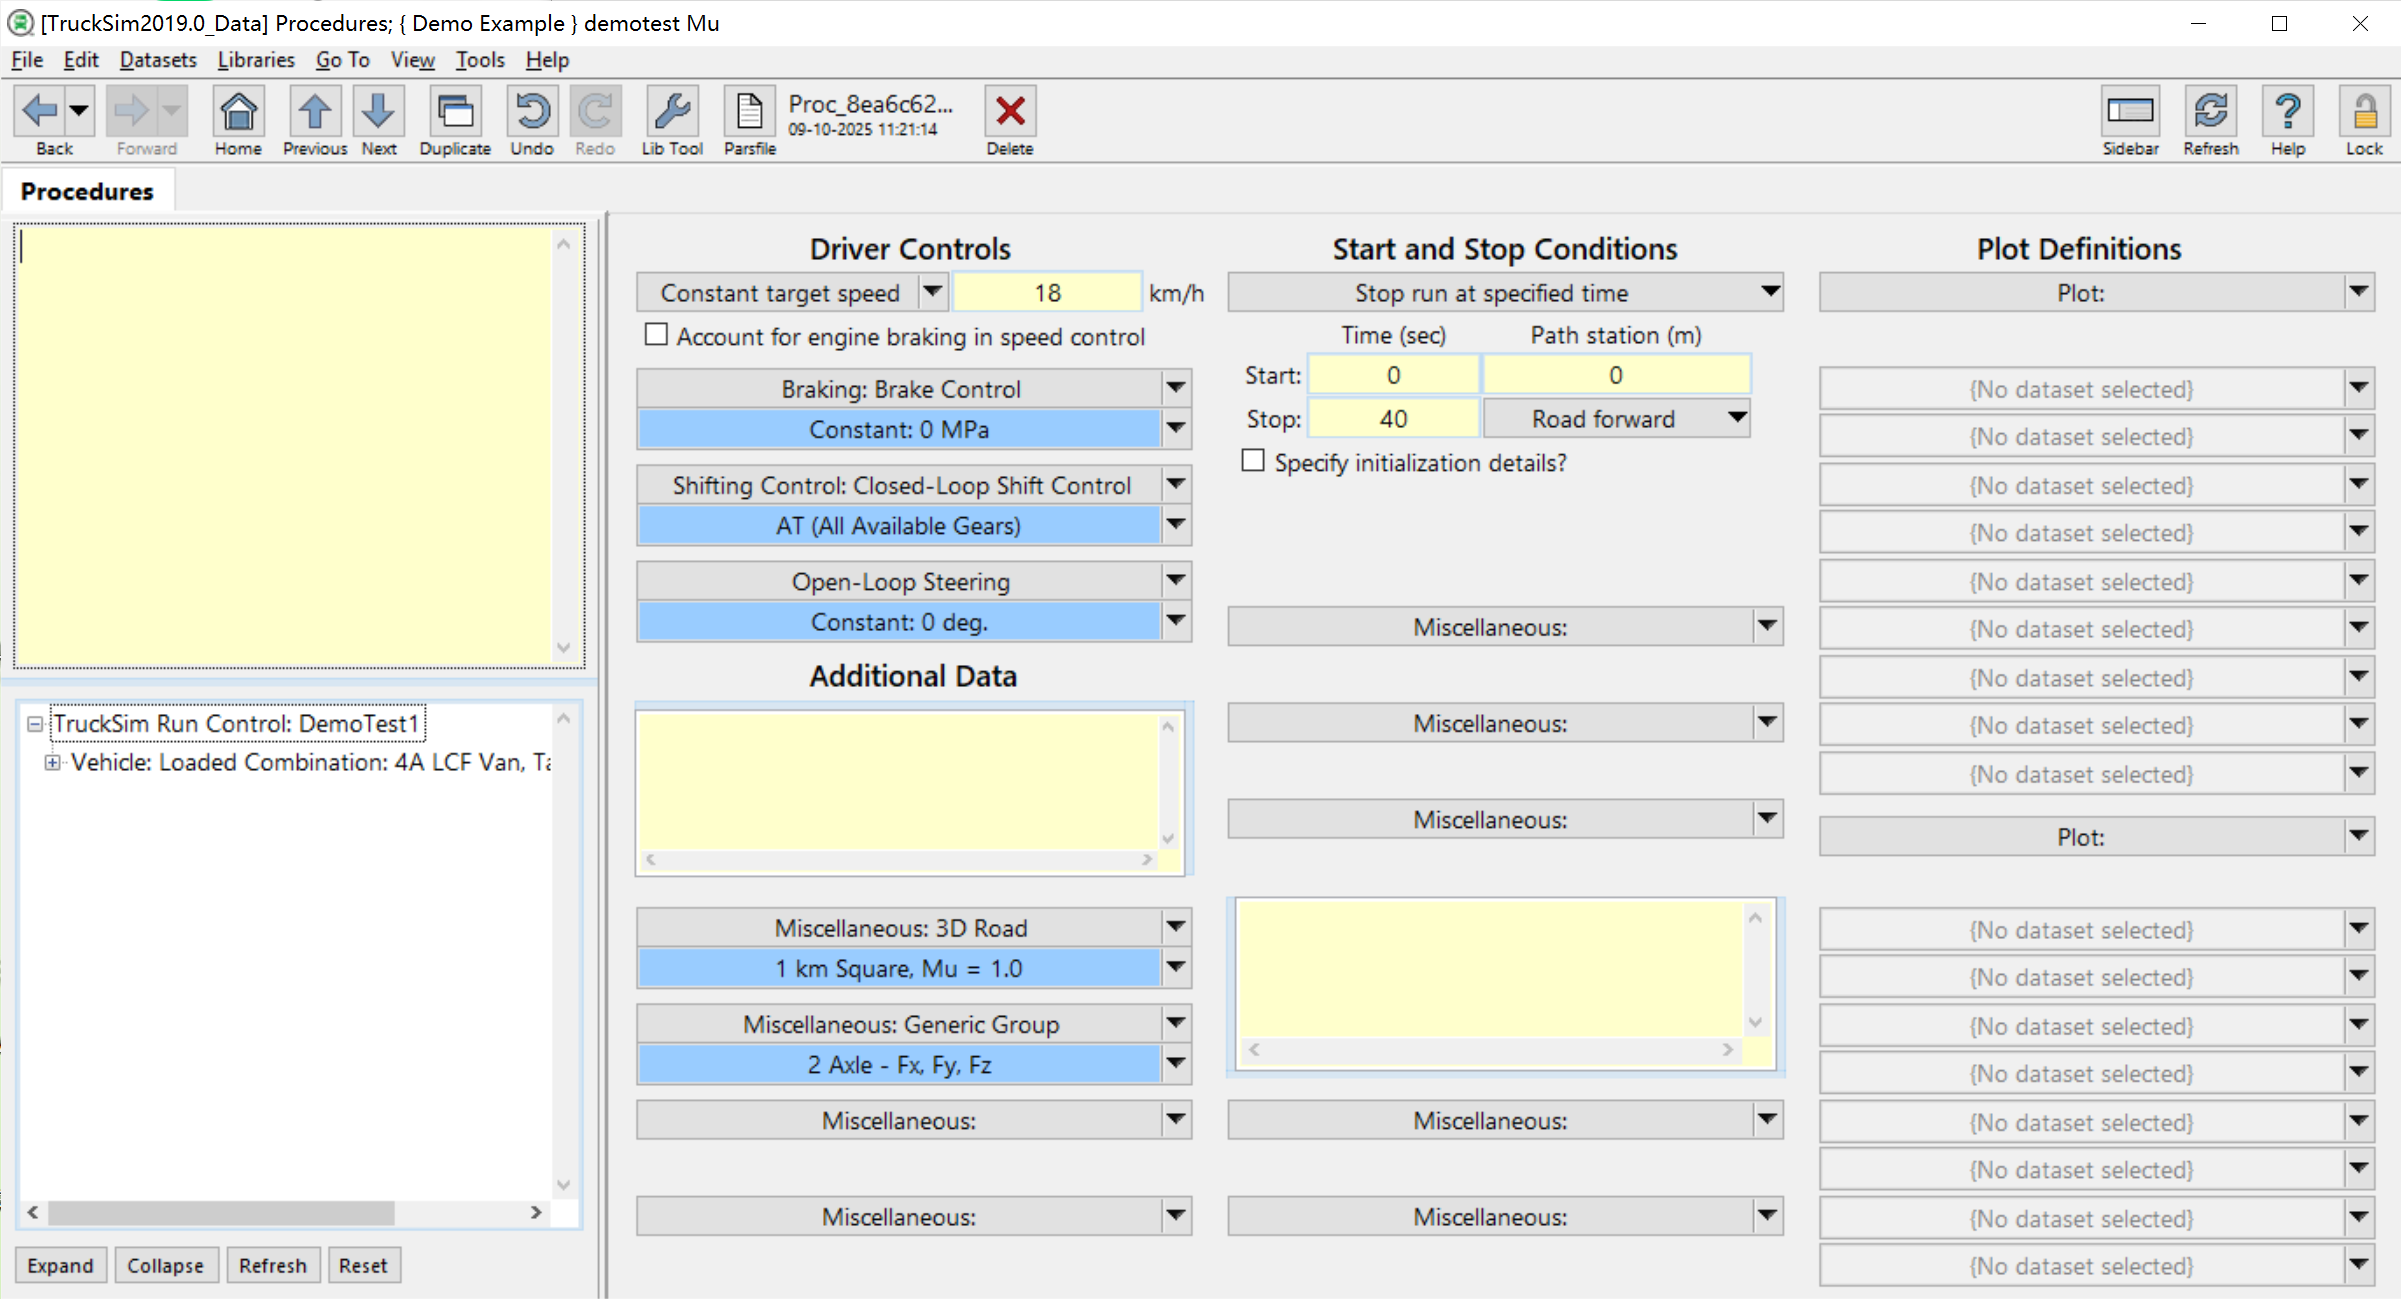This screenshot has width=2401, height=1299.
Task: Open the File menu
Action: [x=27, y=60]
